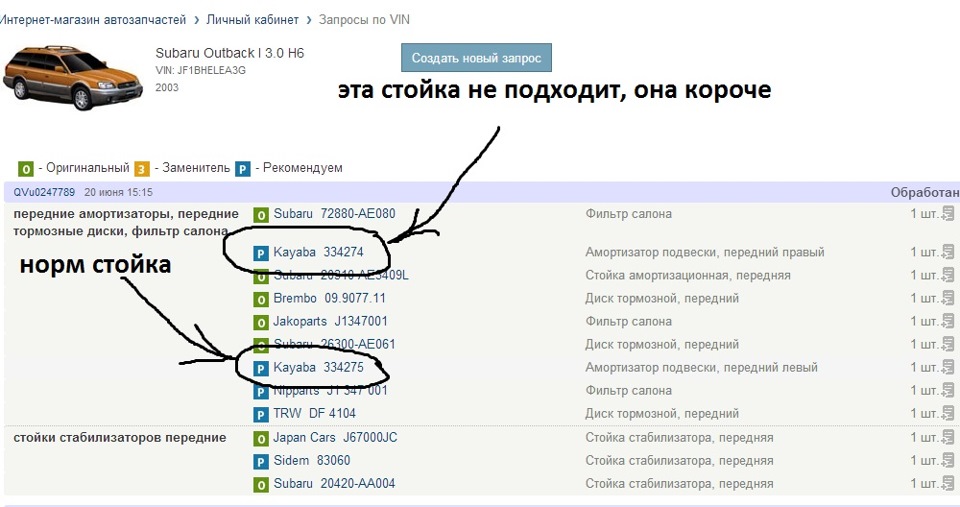This screenshot has width=960, height=507.
Task: Click add-to-cart icon in Subaru 72880-AE080 row
Action: point(948,214)
